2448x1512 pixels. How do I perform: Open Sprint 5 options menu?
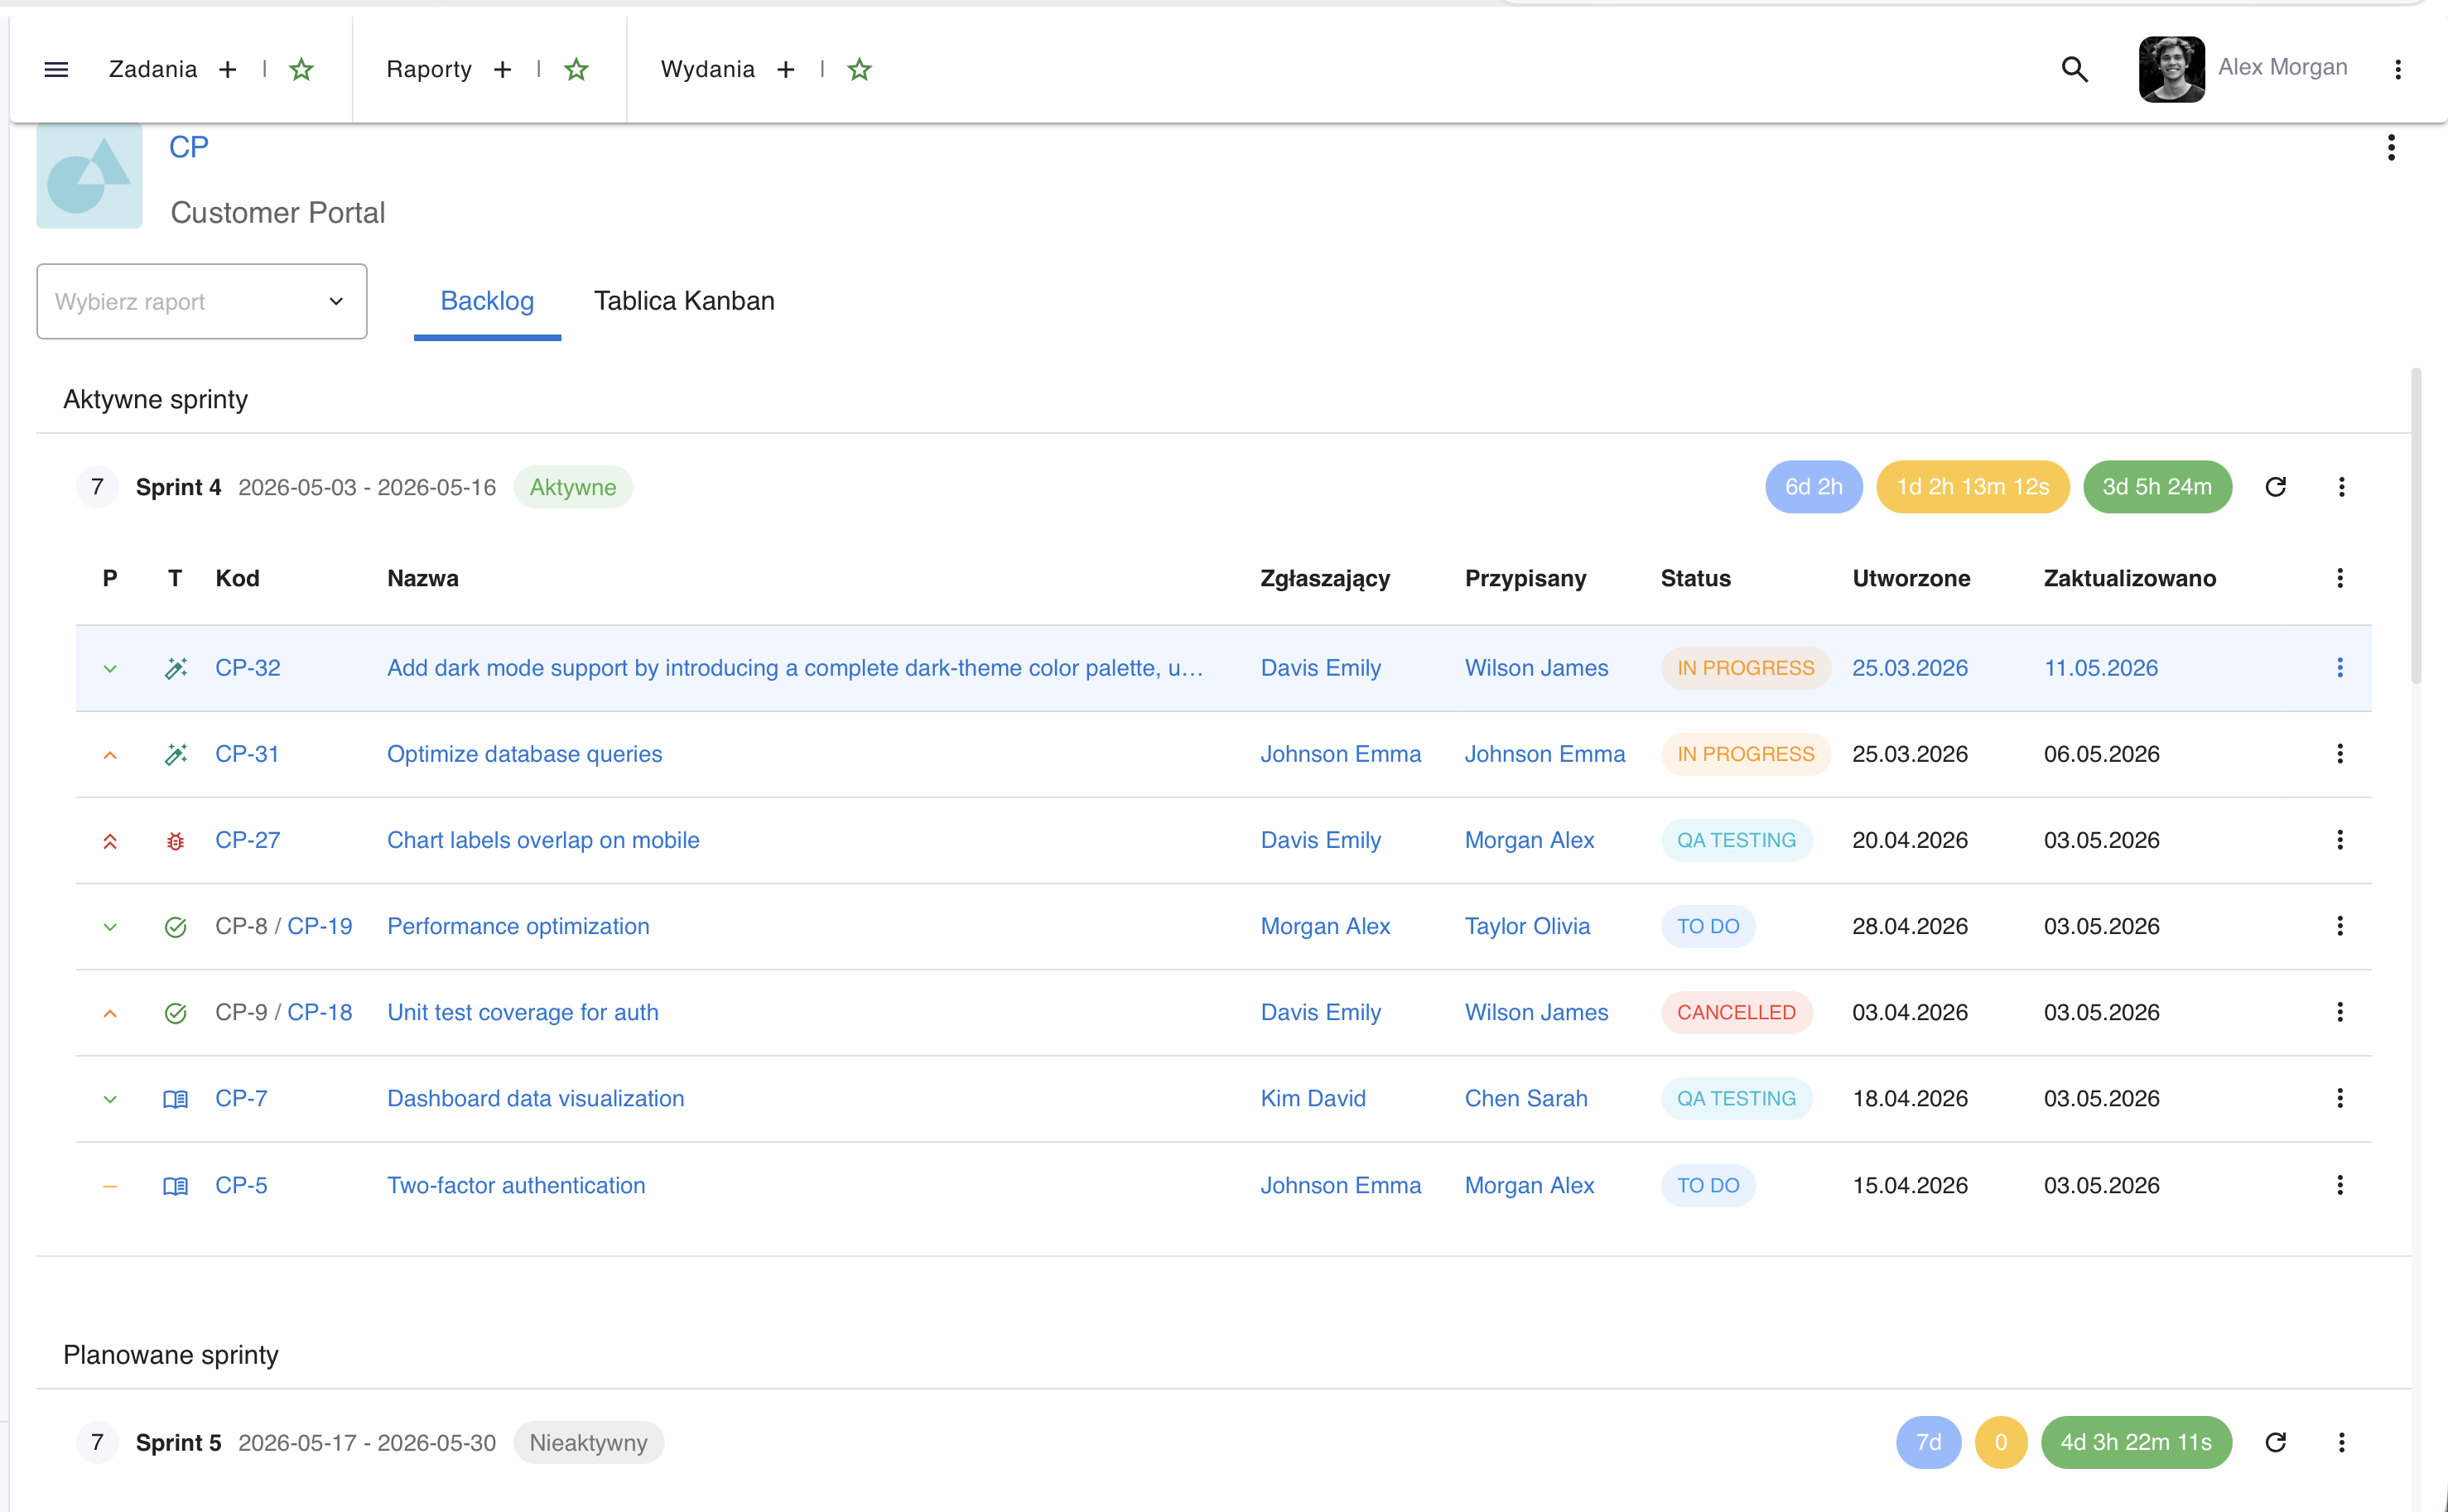point(2341,1442)
